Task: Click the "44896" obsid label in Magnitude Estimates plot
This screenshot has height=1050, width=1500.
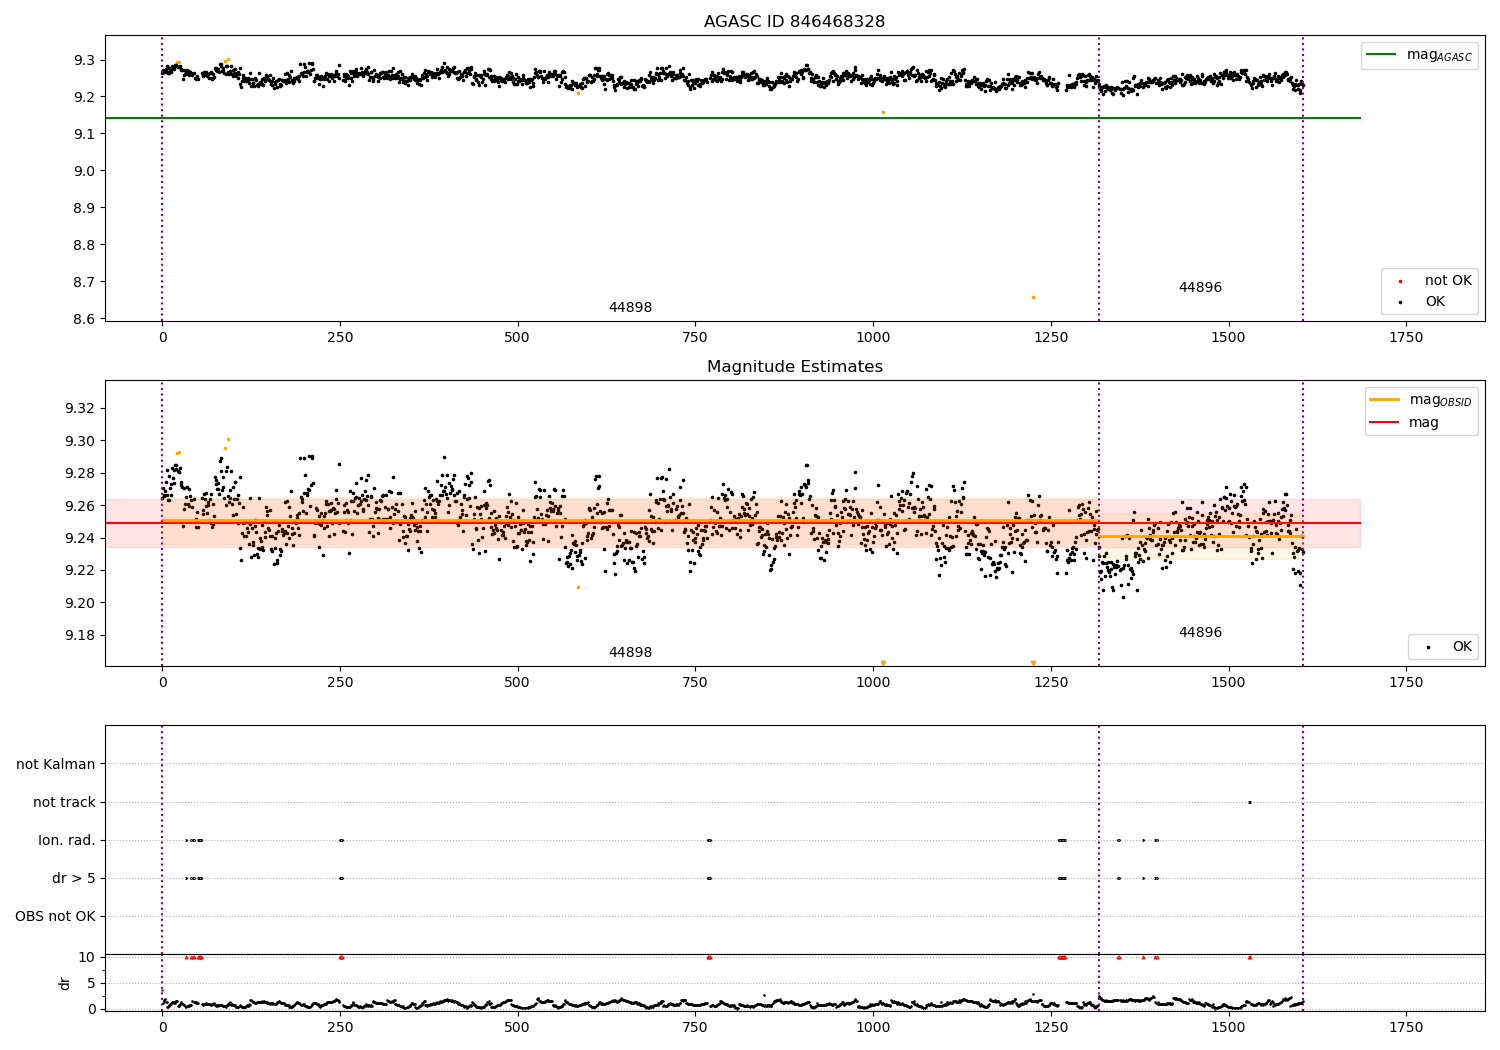Action: point(1200,633)
